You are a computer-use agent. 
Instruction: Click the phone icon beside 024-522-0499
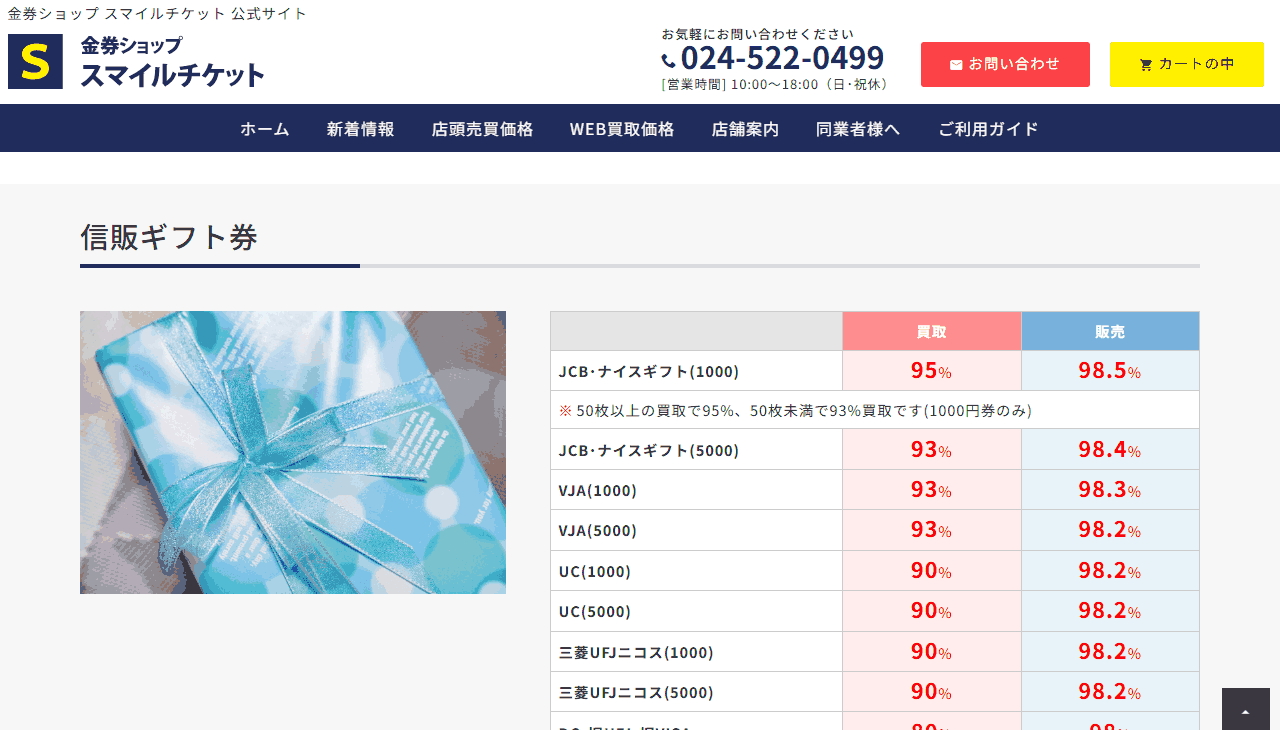pyautogui.click(x=669, y=61)
